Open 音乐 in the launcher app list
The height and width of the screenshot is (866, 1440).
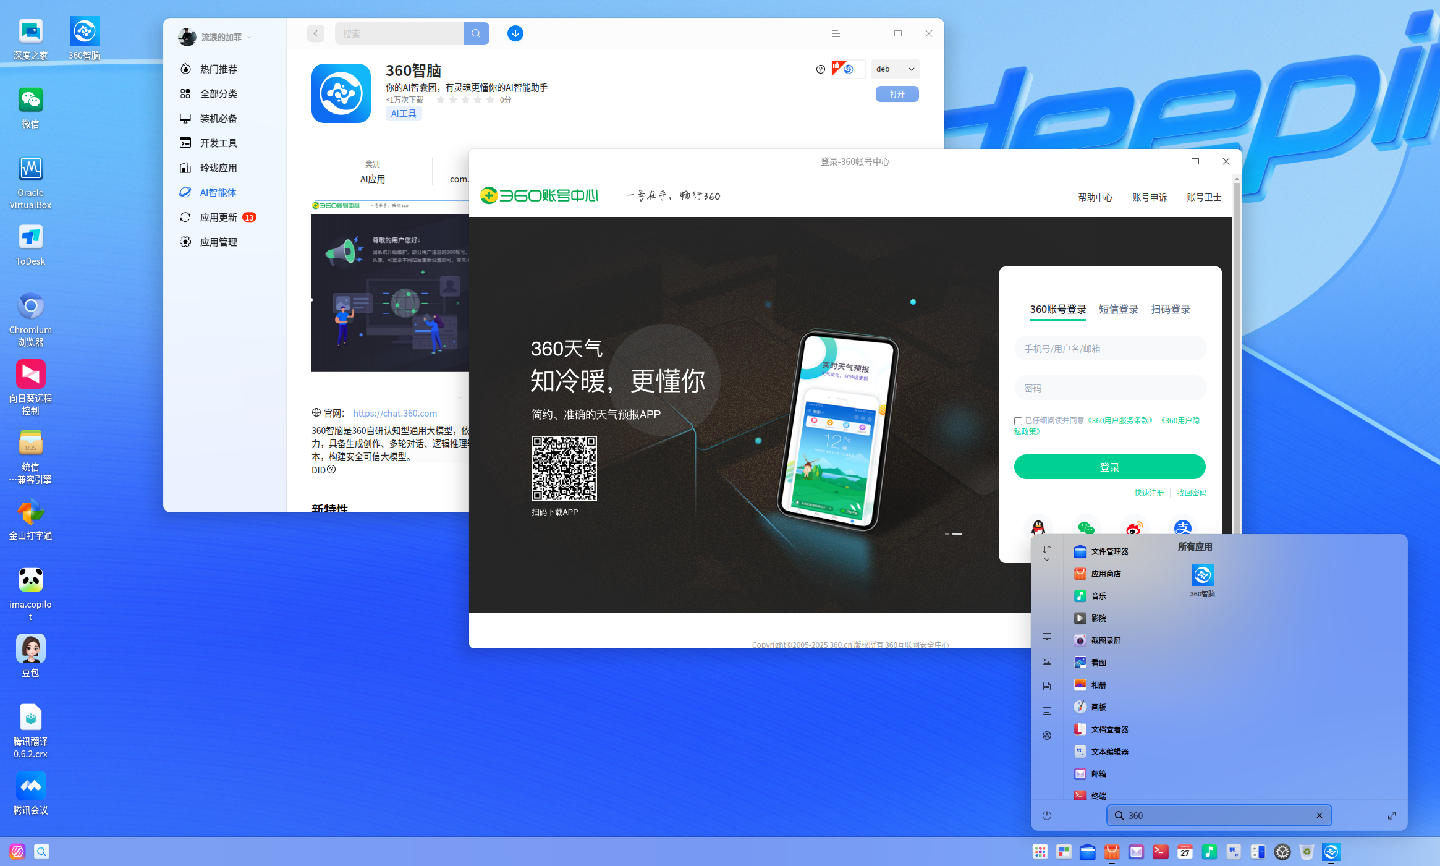click(1090, 596)
